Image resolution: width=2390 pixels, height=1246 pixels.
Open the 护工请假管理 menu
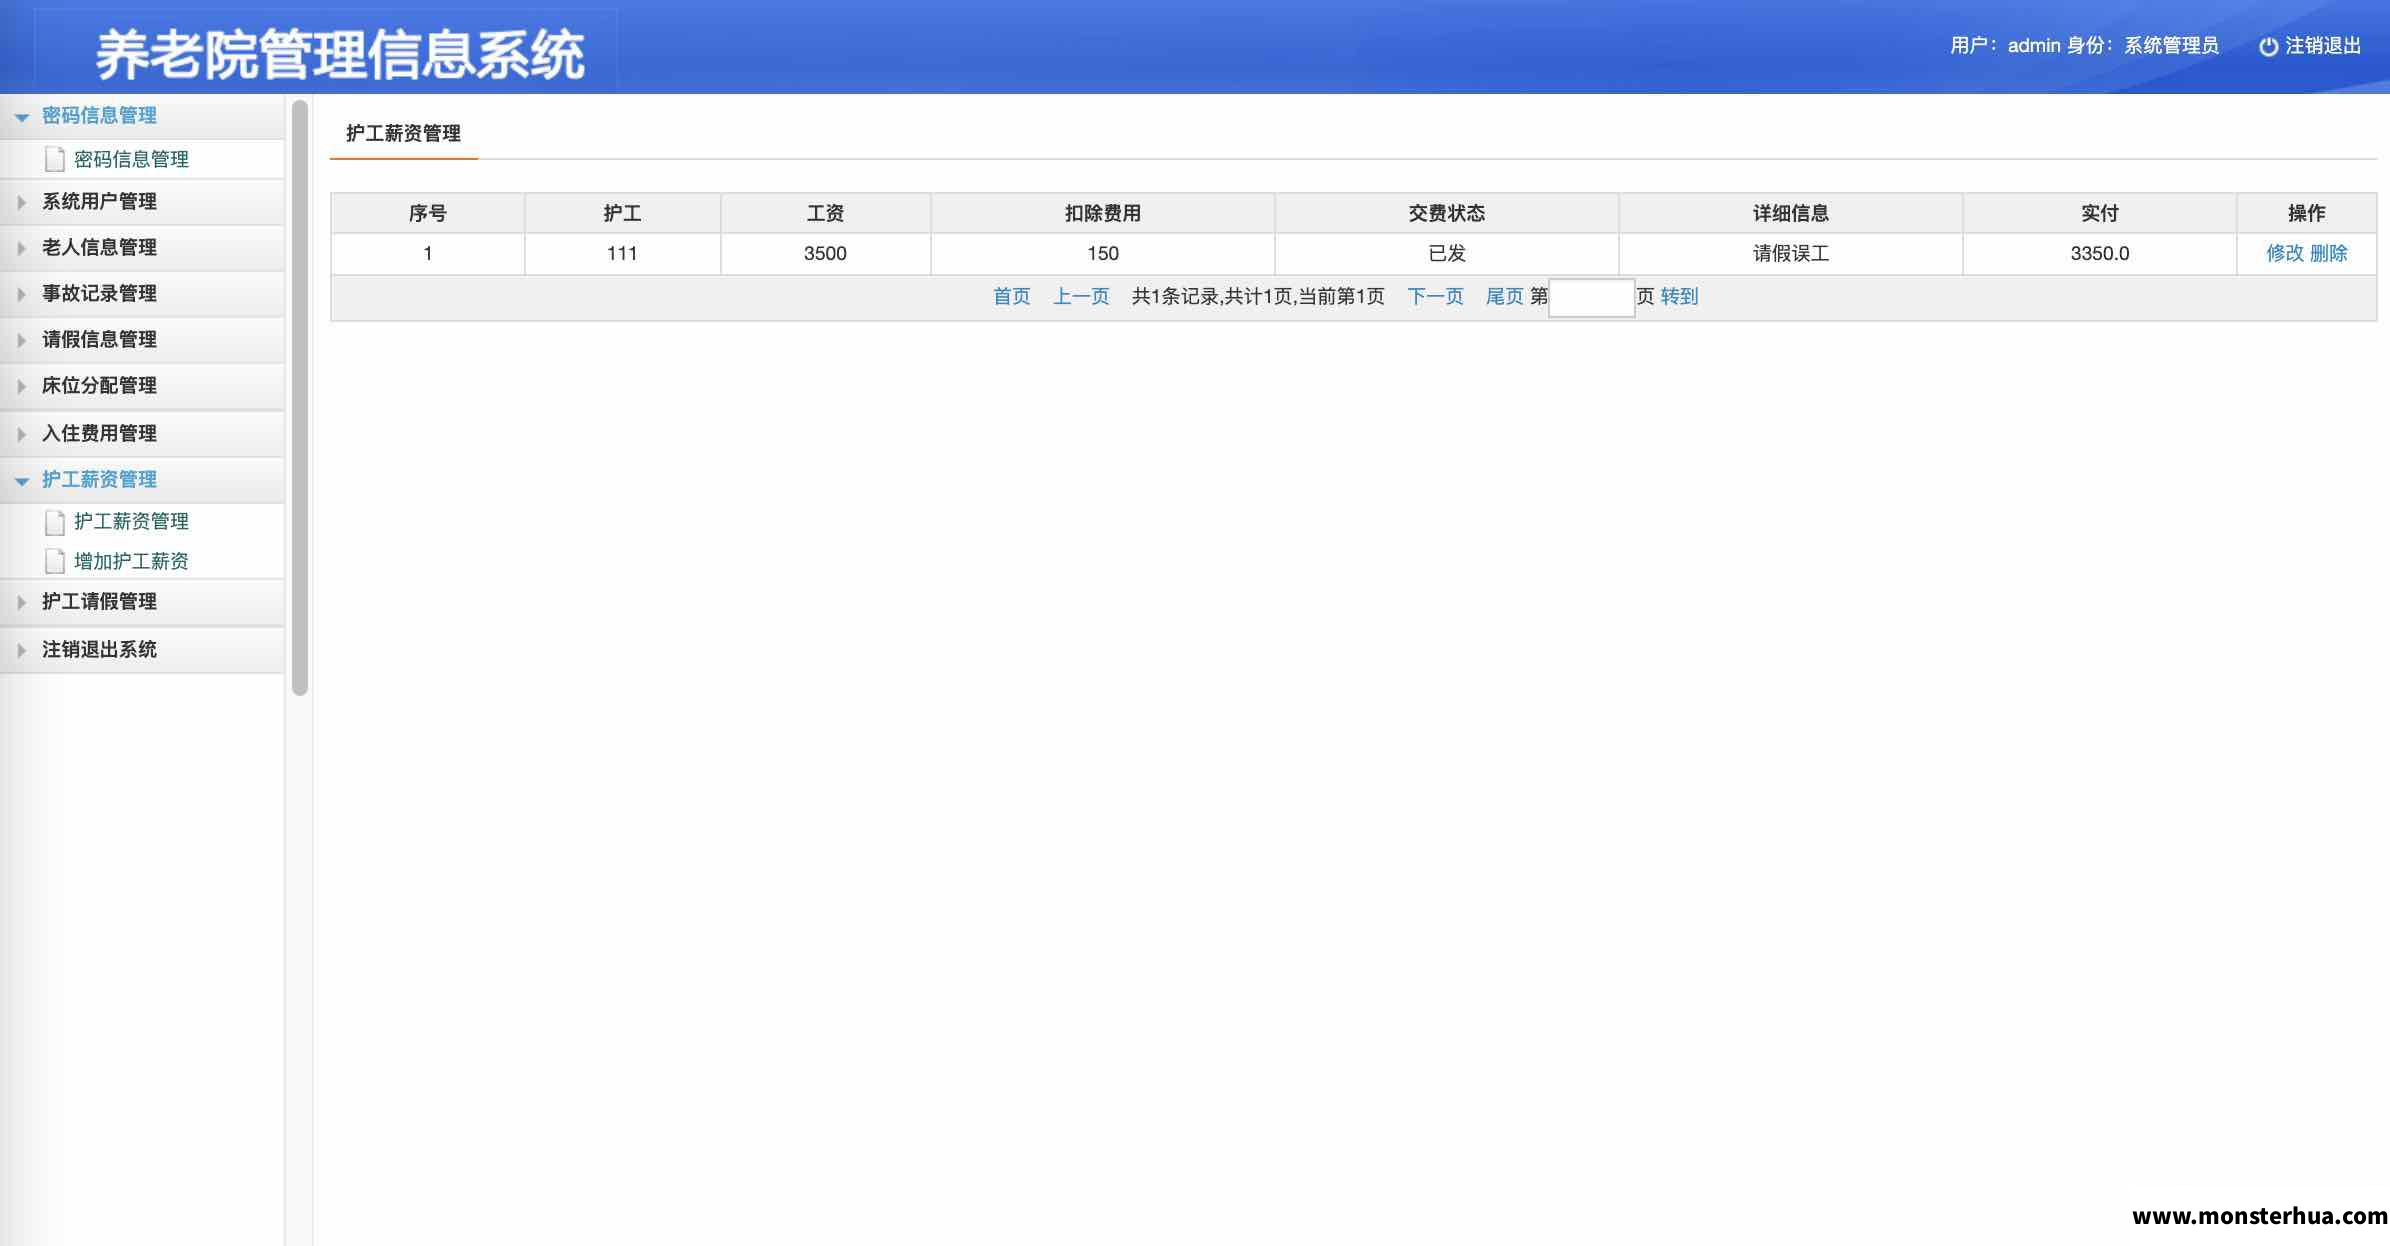tap(142, 602)
